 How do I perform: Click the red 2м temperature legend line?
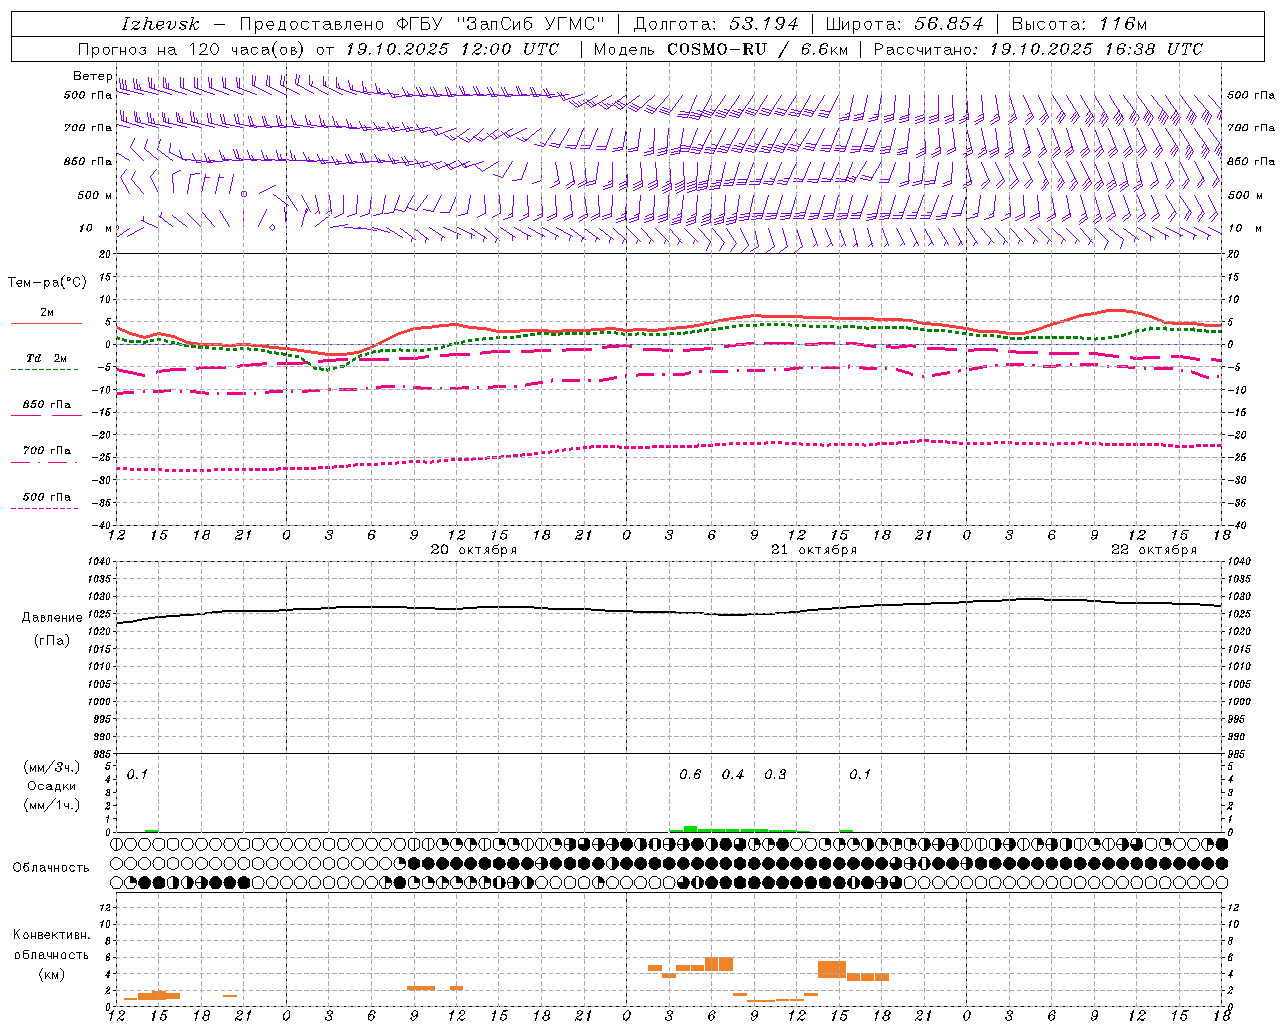(x=46, y=323)
